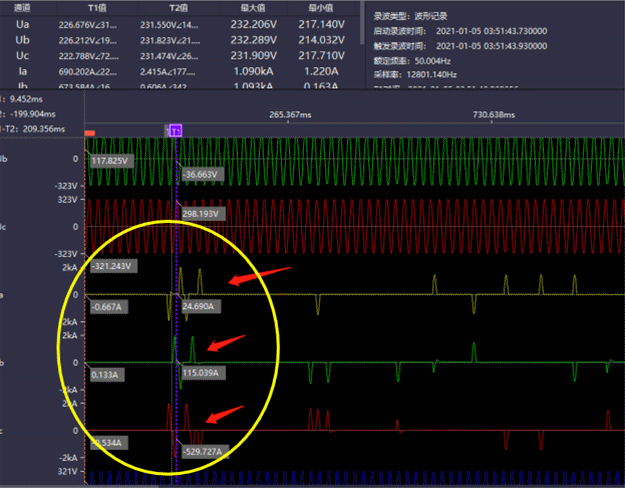The width and height of the screenshot is (625, 488).
Task: Click the 117.825V value tag
Action: click(x=112, y=160)
